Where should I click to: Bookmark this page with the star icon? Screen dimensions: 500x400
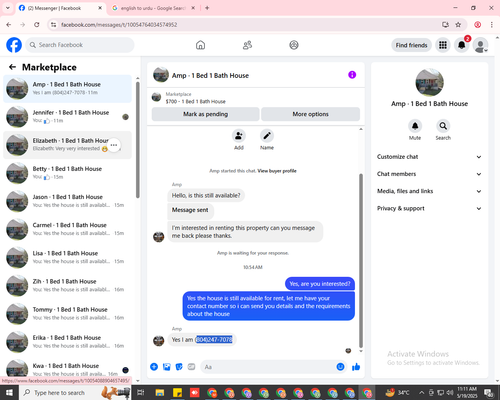(x=458, y=25)
